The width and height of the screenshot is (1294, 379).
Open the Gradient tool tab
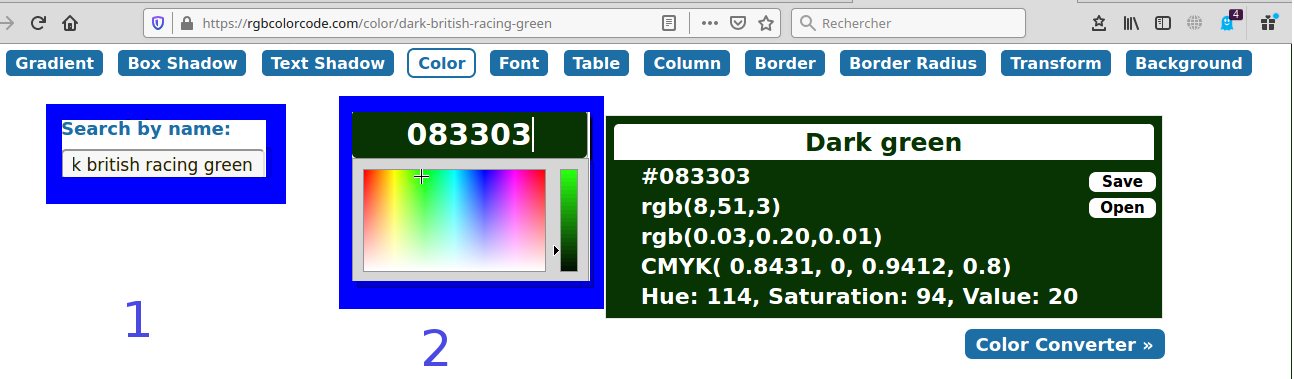pos(55,63)
